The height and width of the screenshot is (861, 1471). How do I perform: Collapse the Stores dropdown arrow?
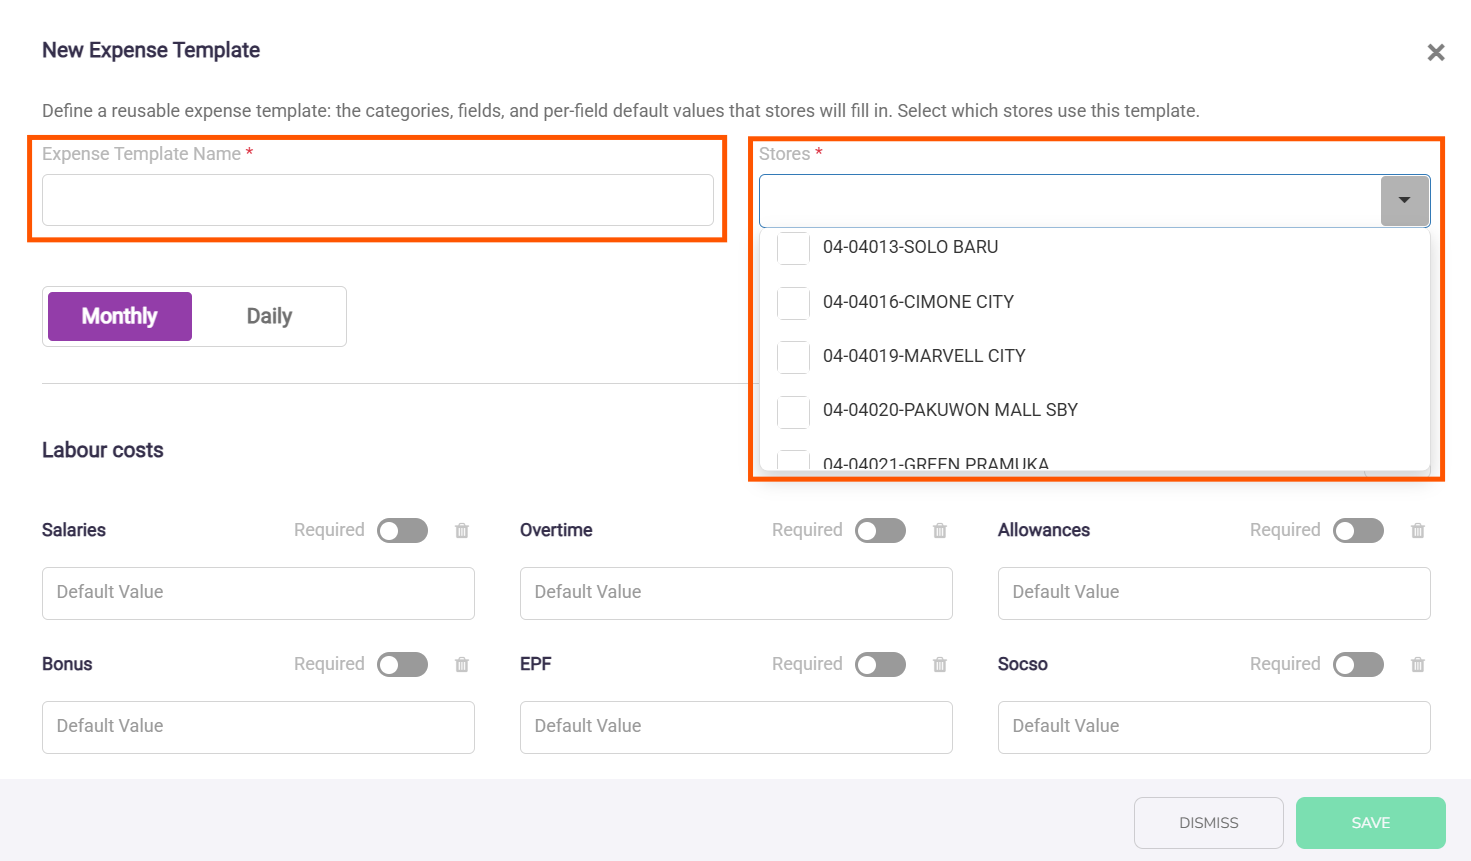(1405, 201)
